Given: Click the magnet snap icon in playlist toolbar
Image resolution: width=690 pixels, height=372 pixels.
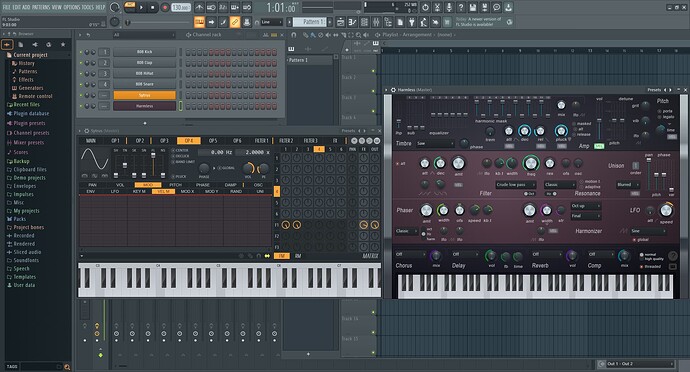Looking at the screenshot, I should (x=294, y=35).
